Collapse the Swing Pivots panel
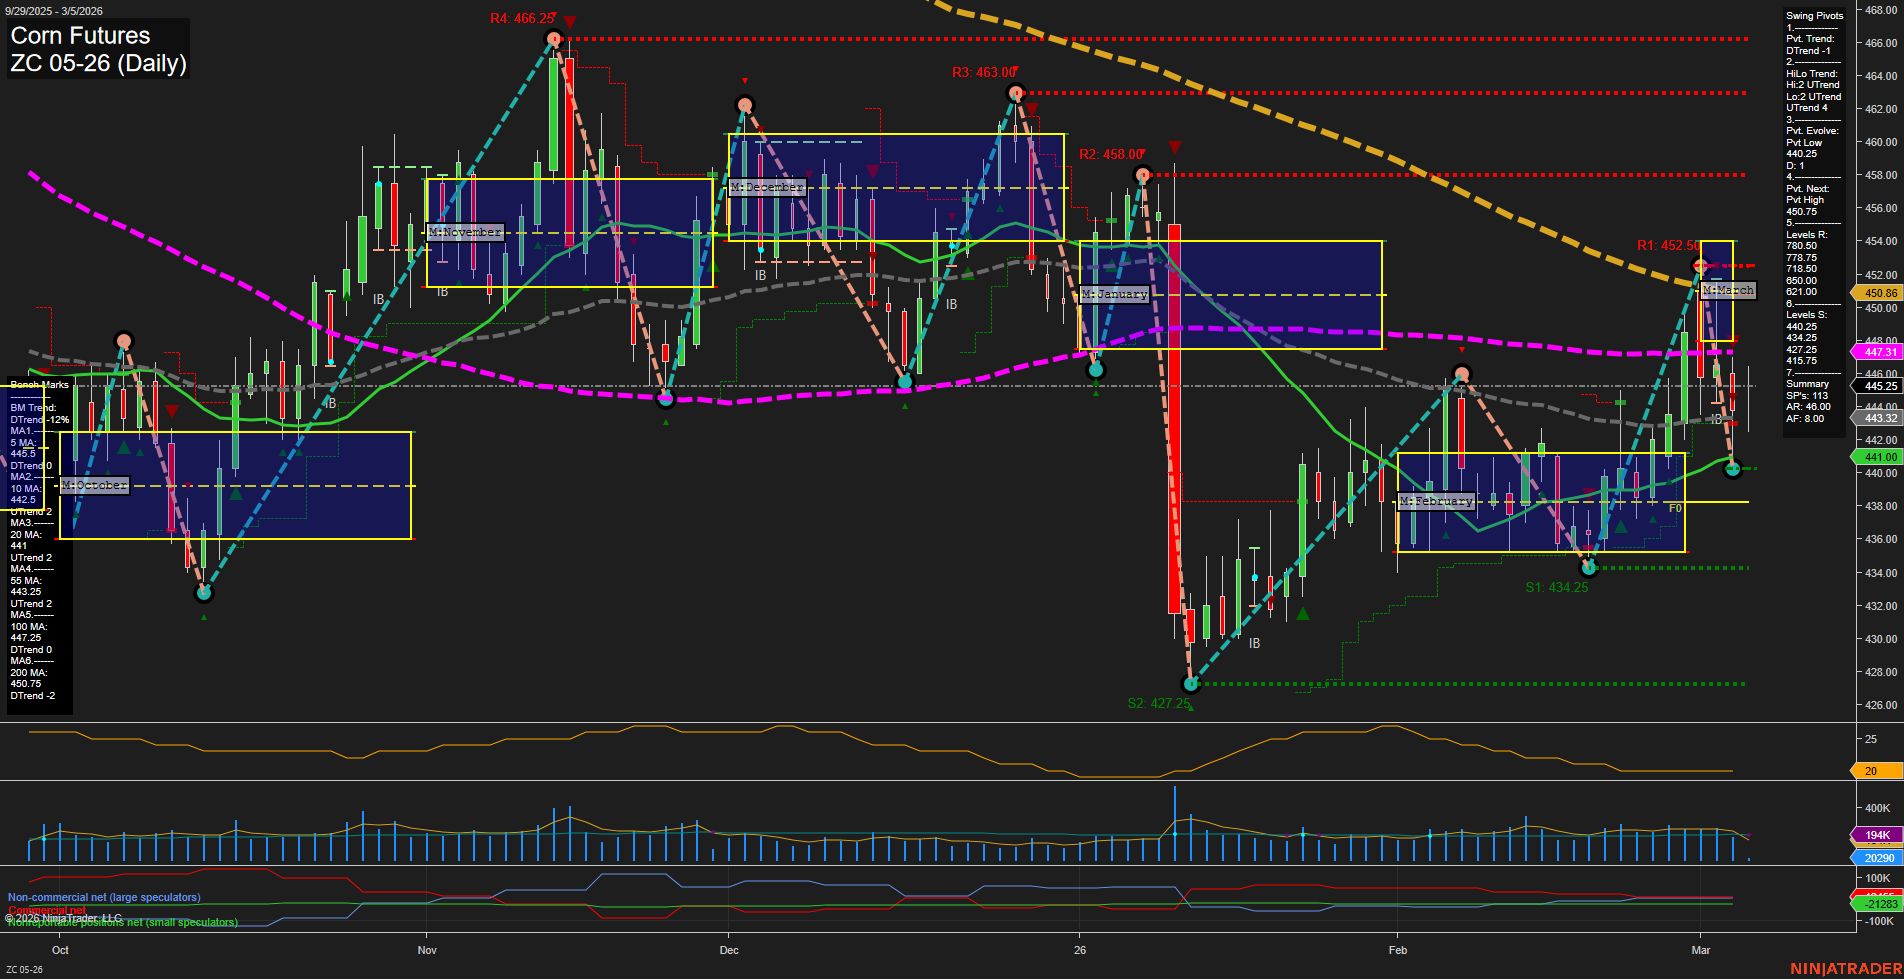Viewport: 1904px width, 979px height. coord(1813,15)
